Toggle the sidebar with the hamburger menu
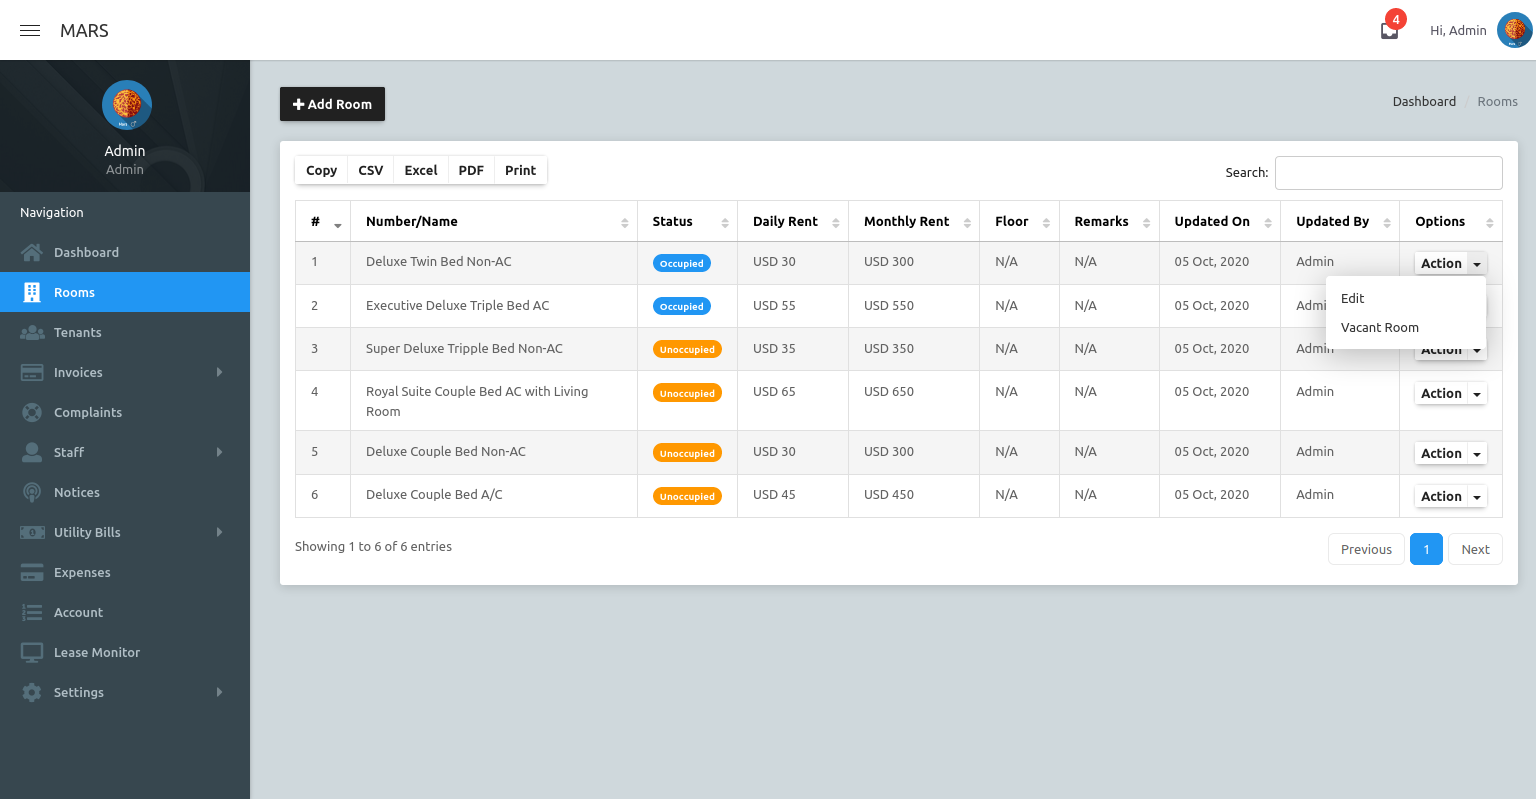Viewport: 1536px width, 799px height. (x=29, y=30)
